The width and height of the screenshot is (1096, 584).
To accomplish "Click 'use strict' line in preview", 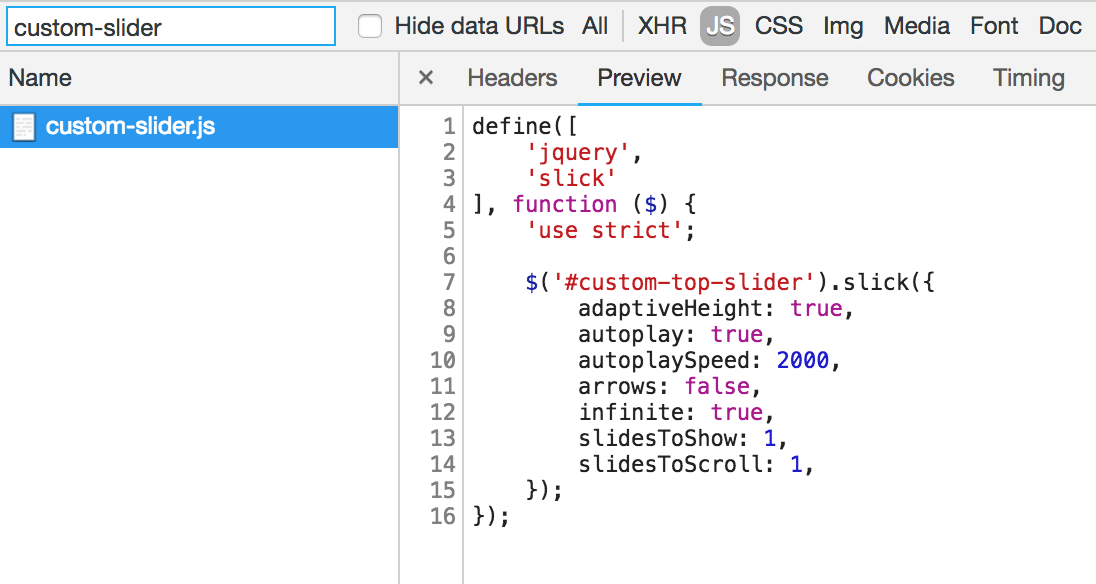I will pos(610,230).
